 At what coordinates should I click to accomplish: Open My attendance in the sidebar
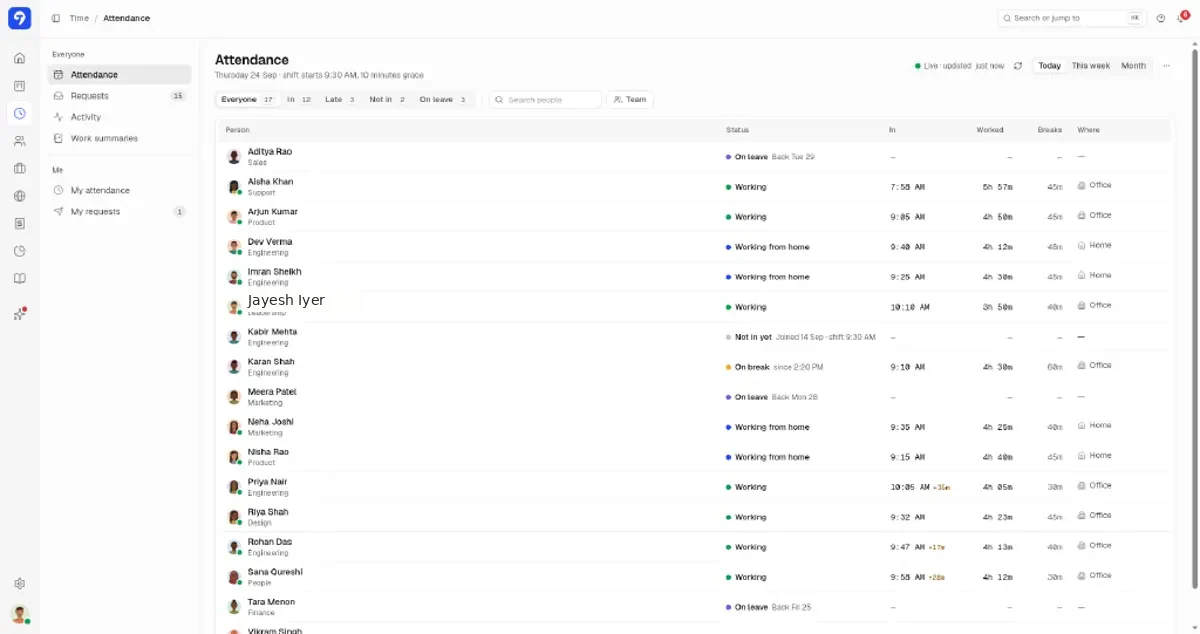click(119, 190)
